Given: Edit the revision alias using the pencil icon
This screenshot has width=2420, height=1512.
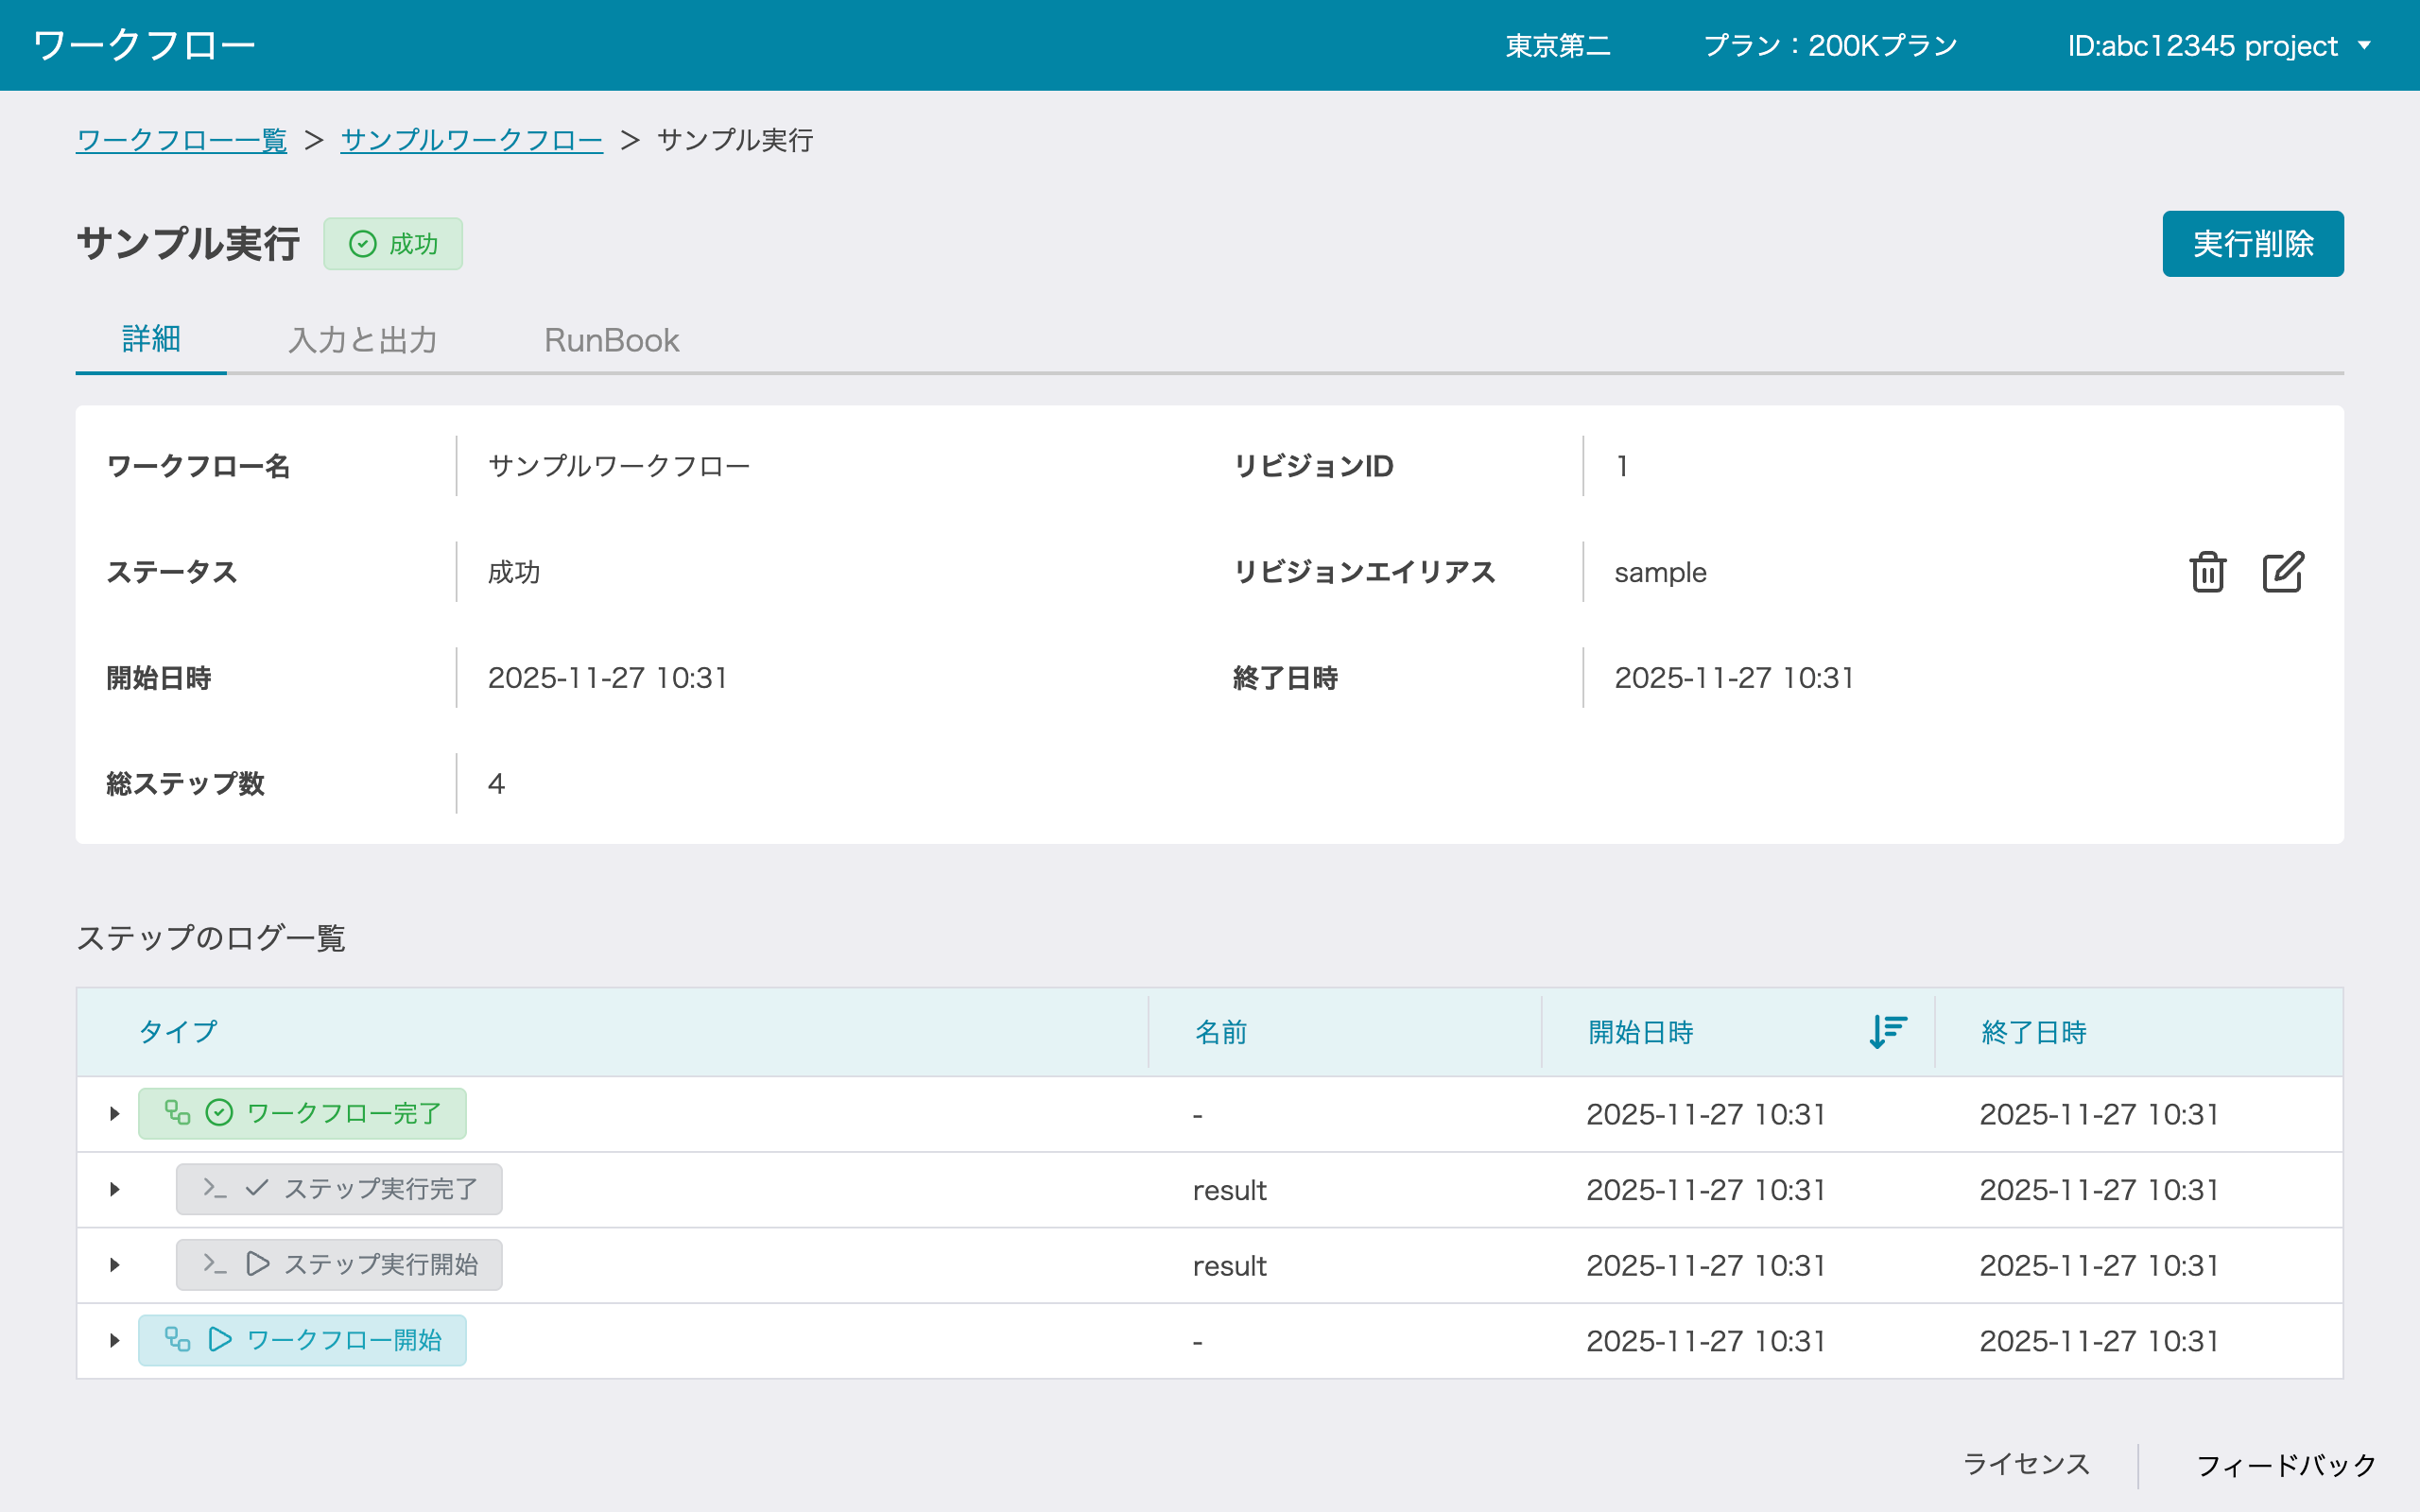Looking at the screenshot, I should [2282, 572].
